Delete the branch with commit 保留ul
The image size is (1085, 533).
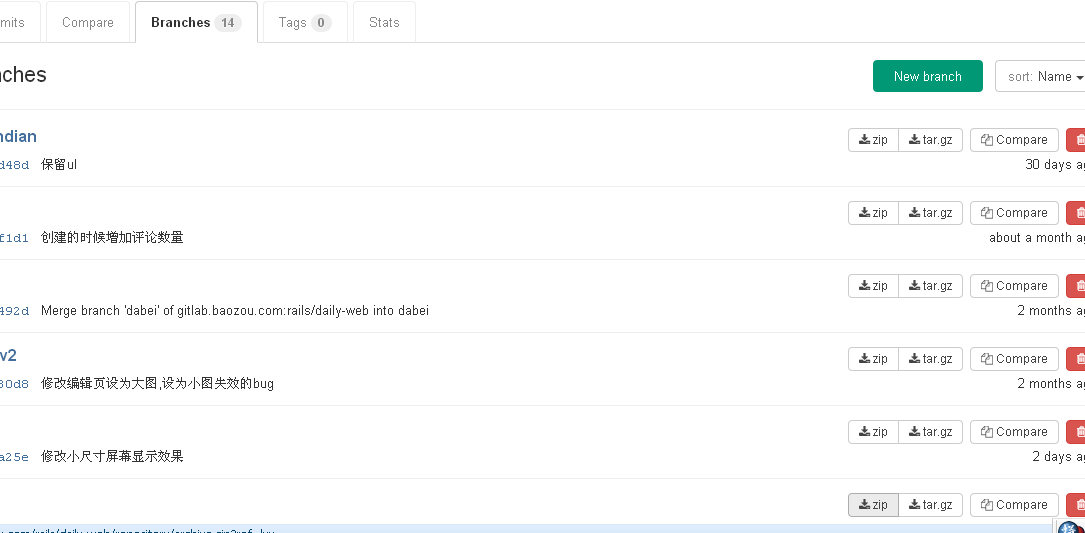point(1076,140)
